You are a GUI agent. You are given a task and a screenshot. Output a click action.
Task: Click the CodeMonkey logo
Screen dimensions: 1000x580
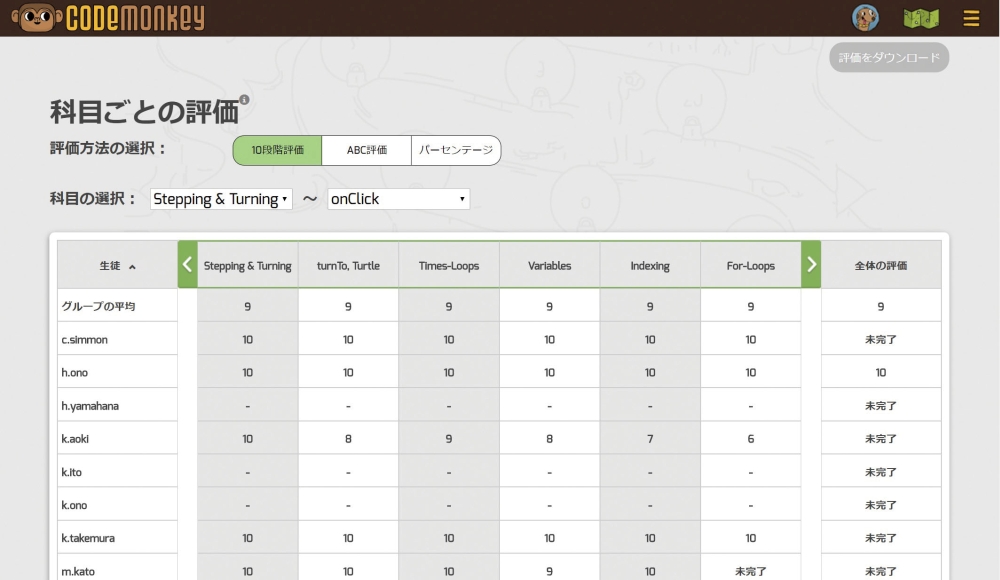click(x=108, y=18)
